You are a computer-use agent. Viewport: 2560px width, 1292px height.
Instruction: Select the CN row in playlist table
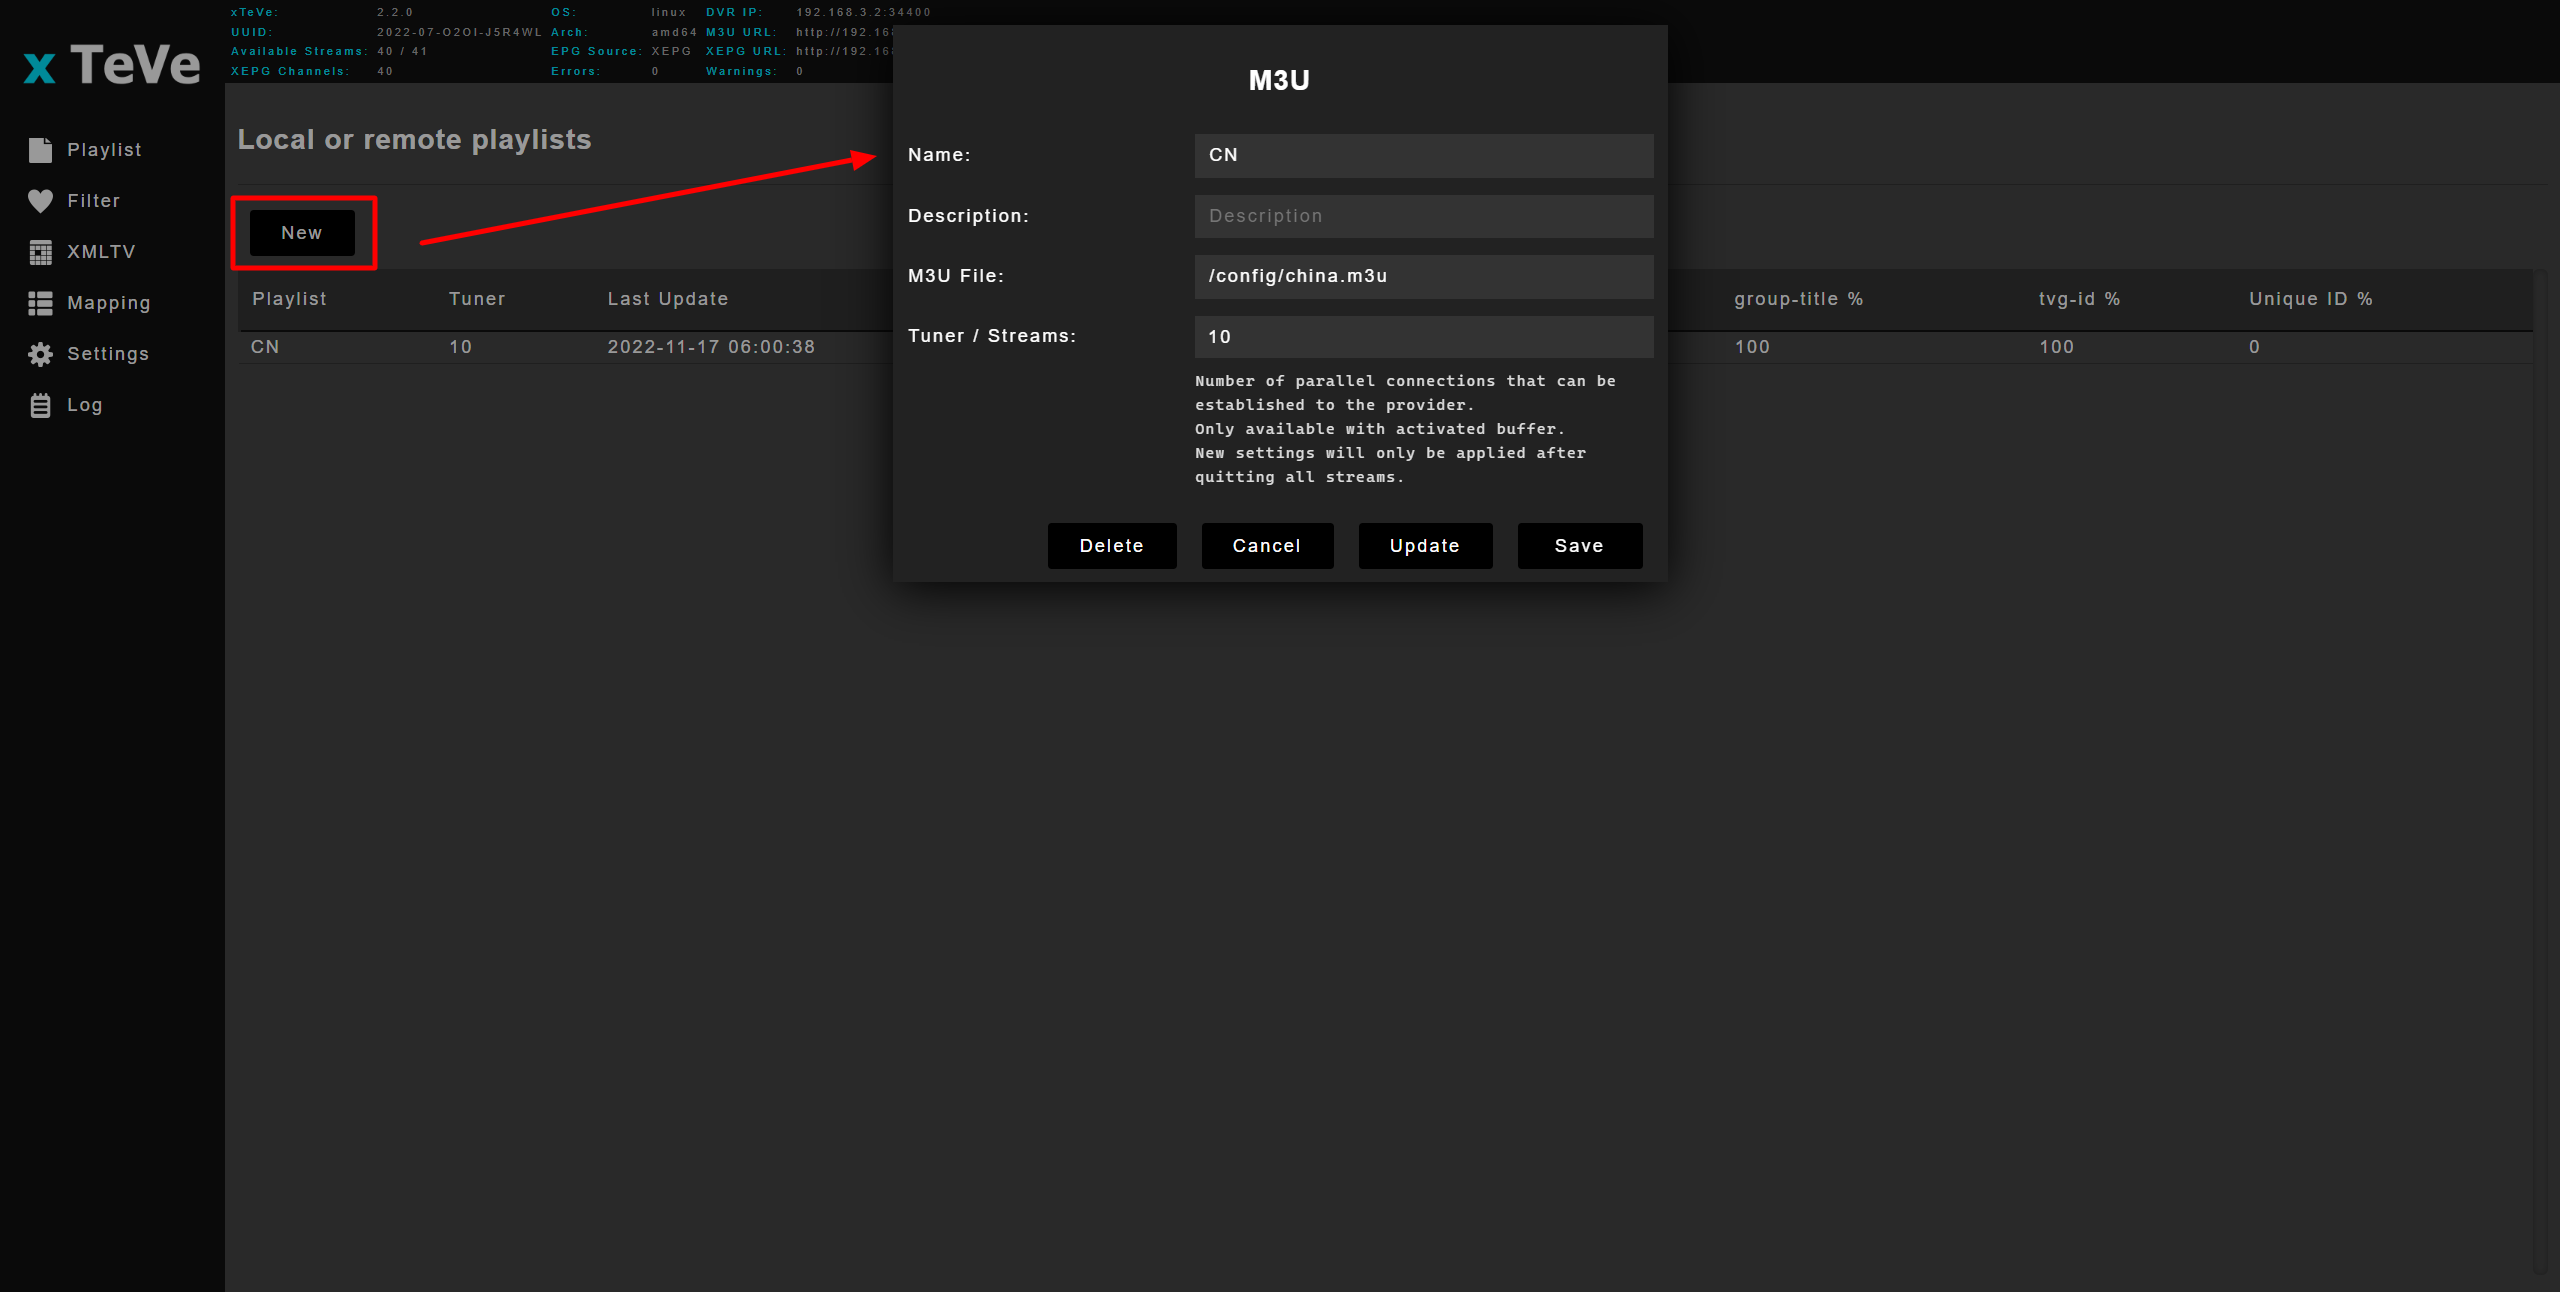pyautogui.click(x=265, y=347)
